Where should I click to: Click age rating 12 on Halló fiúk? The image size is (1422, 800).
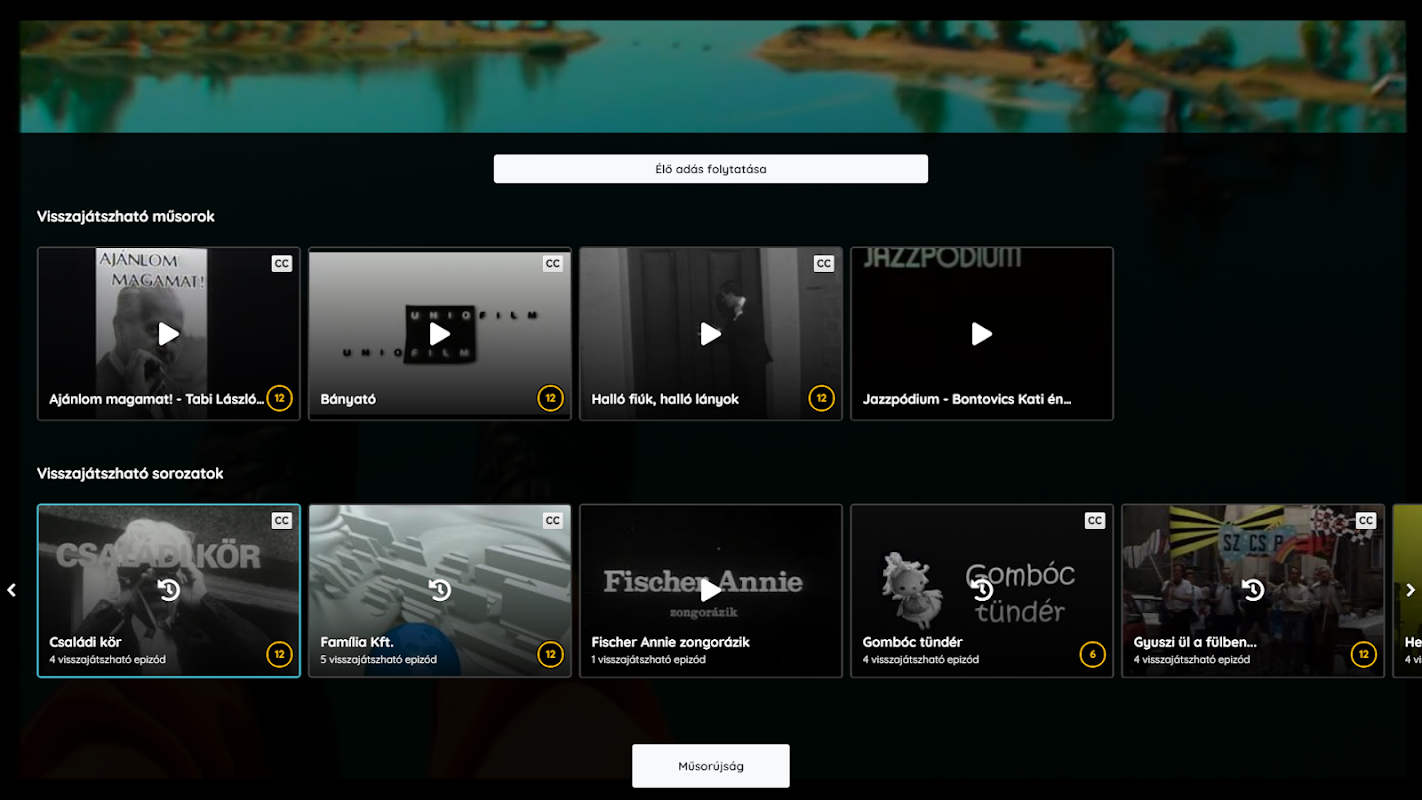(x=821, y=398)
